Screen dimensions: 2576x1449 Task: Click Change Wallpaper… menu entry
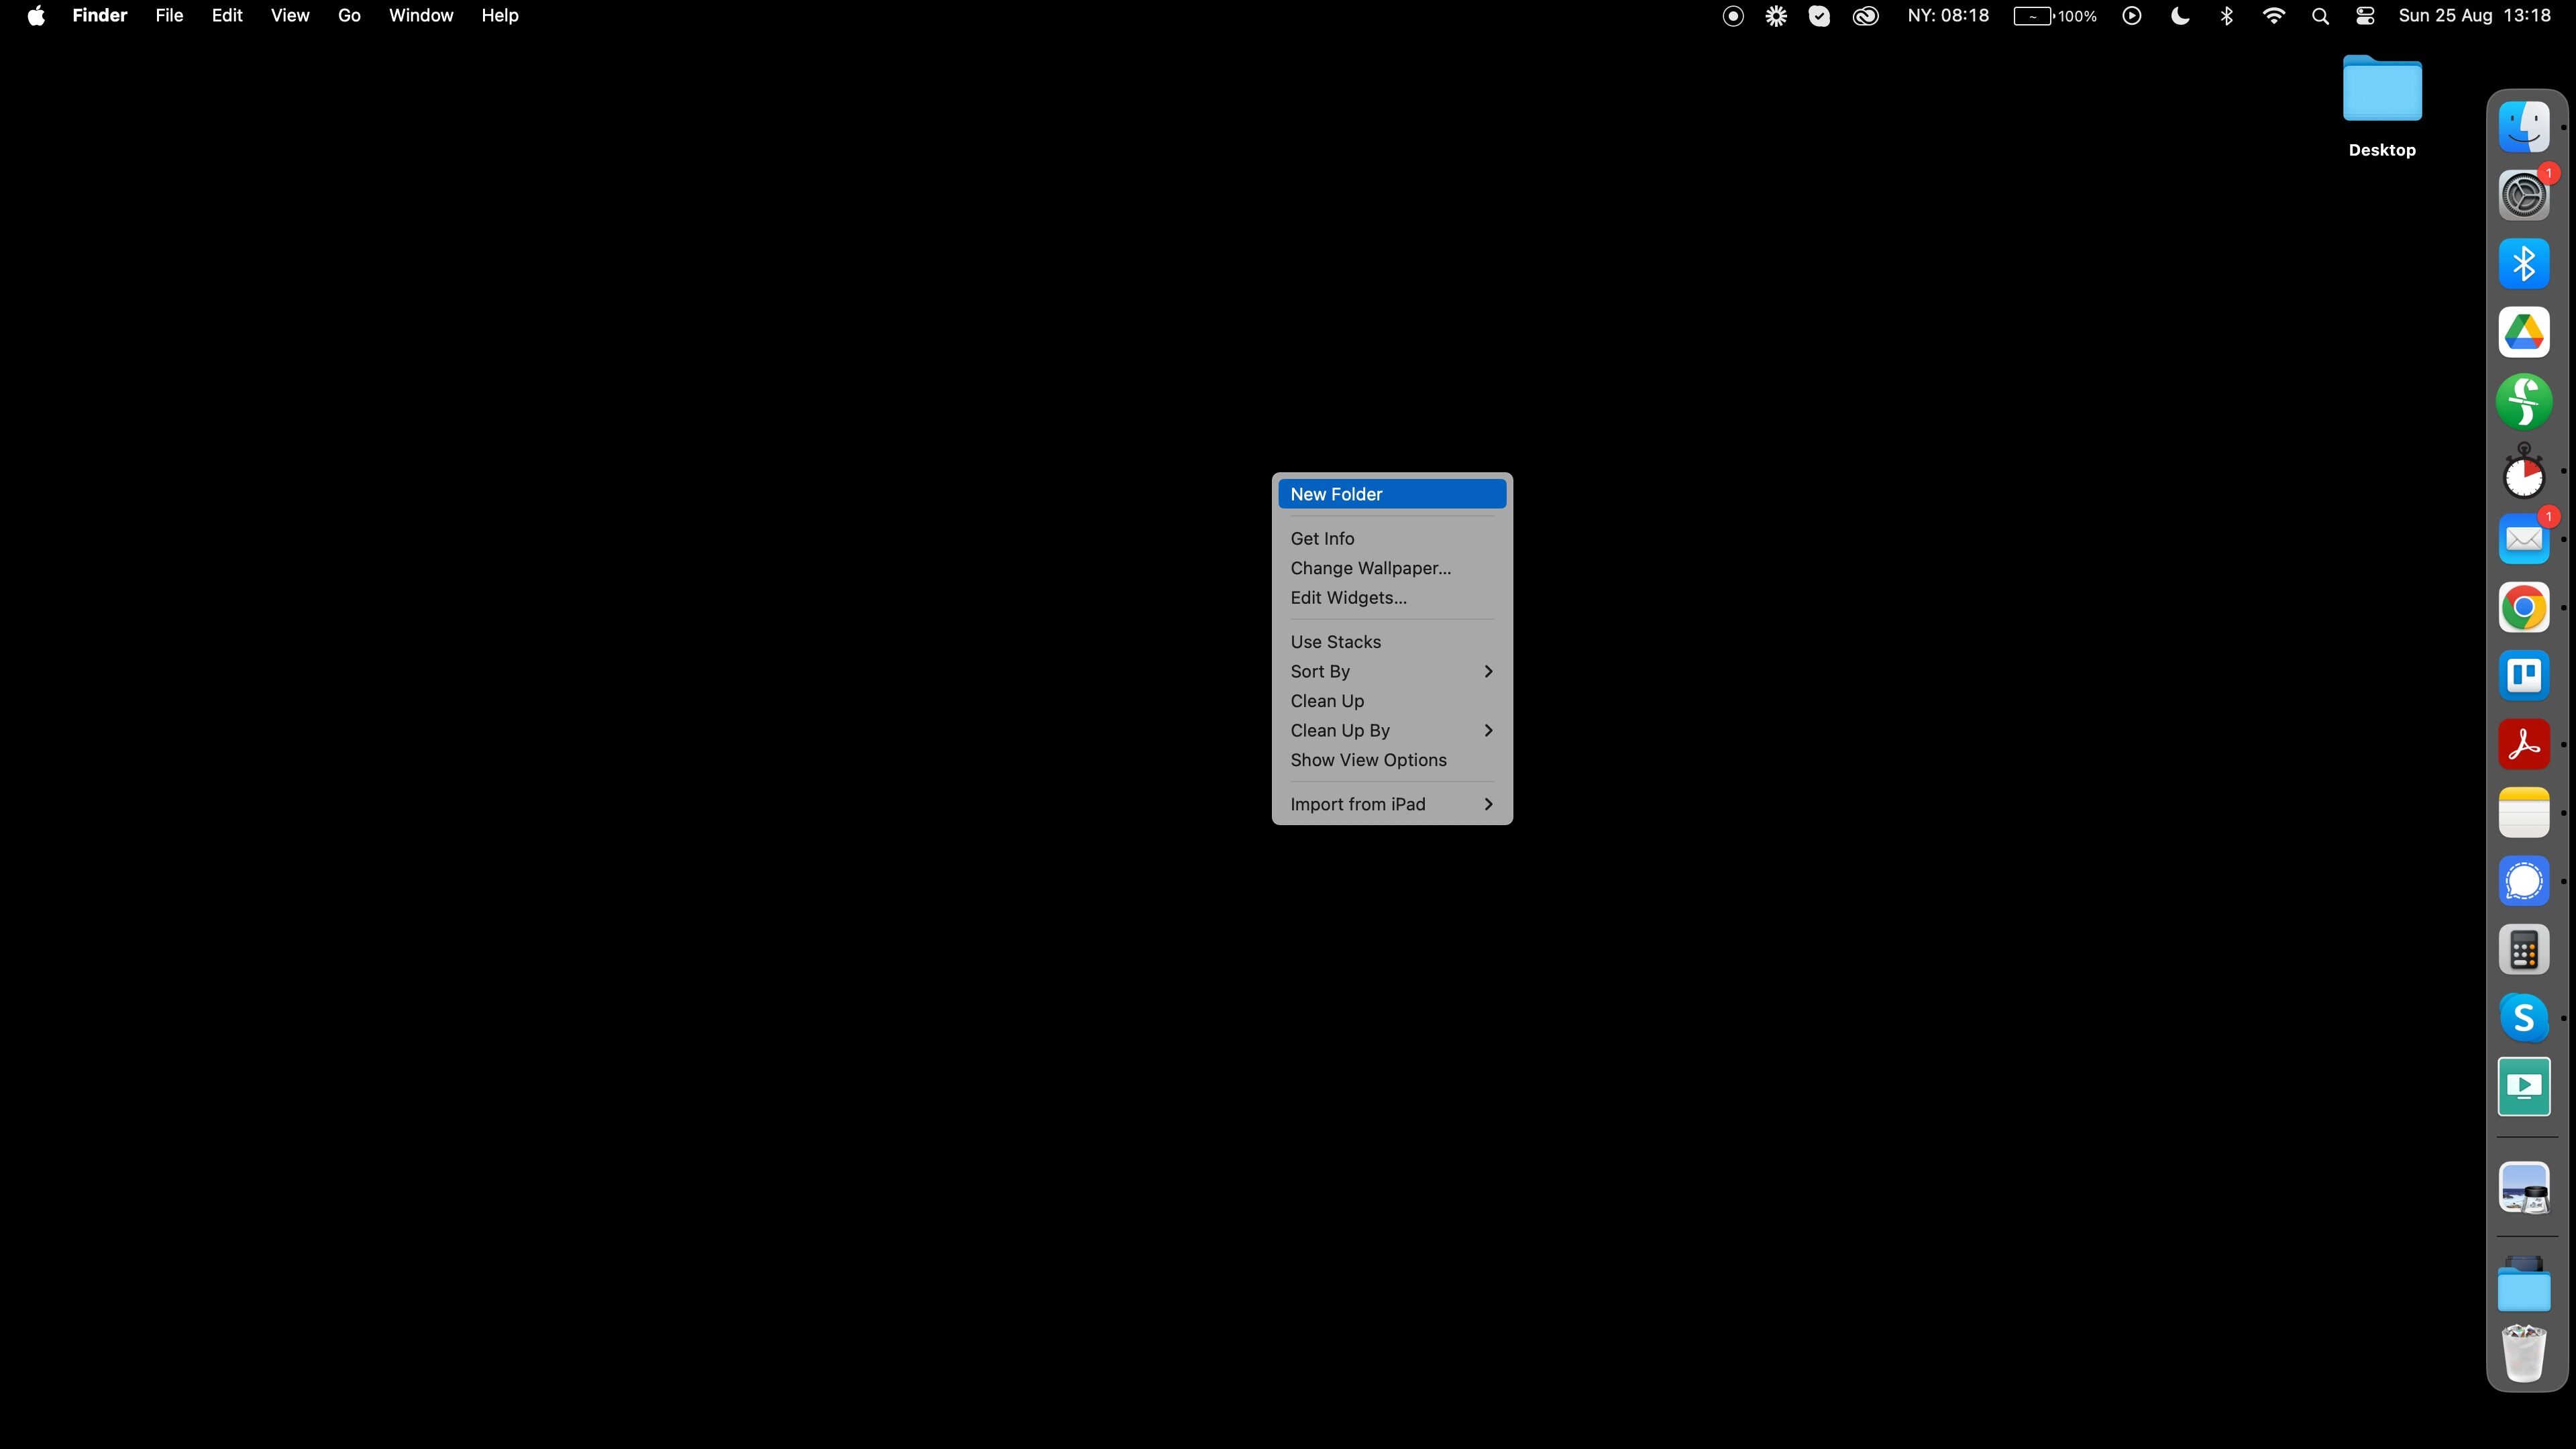coord(1370,568)
